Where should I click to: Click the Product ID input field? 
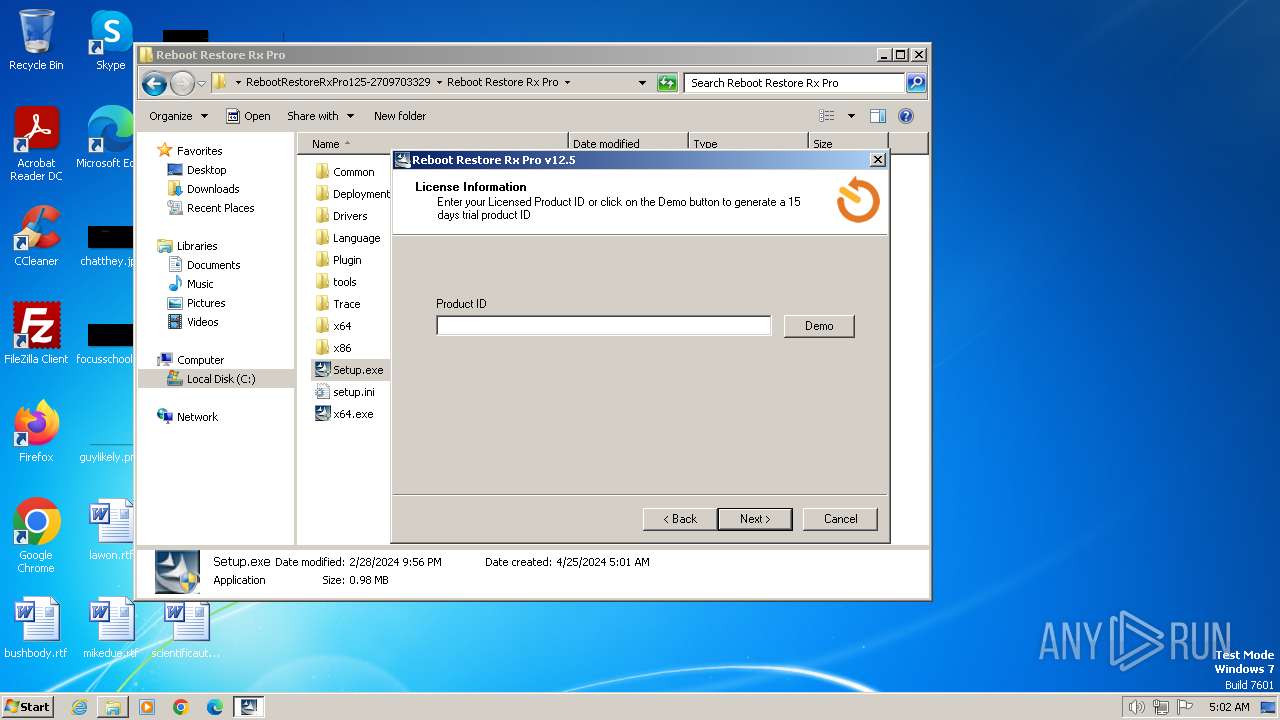tap(604, 325)
